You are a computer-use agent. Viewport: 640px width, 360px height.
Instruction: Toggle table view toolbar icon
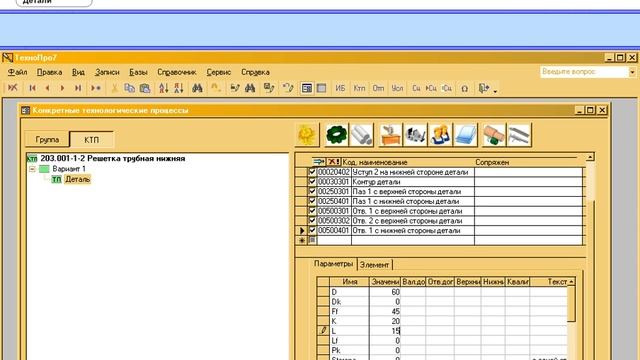pyautogui.click(x=322, y=88)
